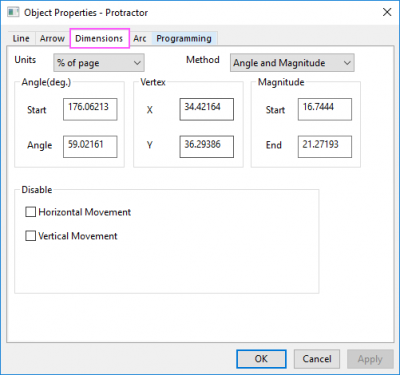Click the Method label text
Screen dimensions: 400x375
[x=203, y=60]
